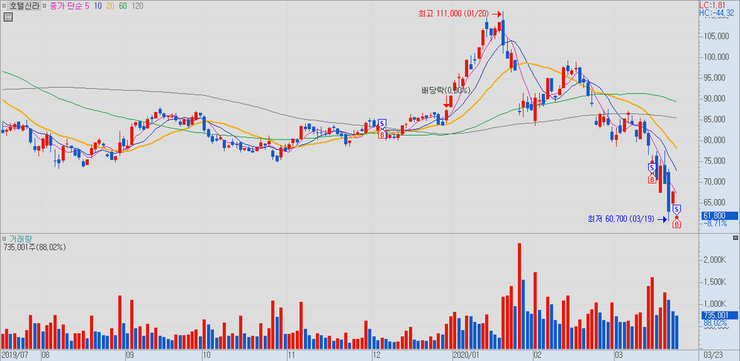Click the pink 5-day moving average label
This screenshot has height=361, width=740.
(86, 6)
